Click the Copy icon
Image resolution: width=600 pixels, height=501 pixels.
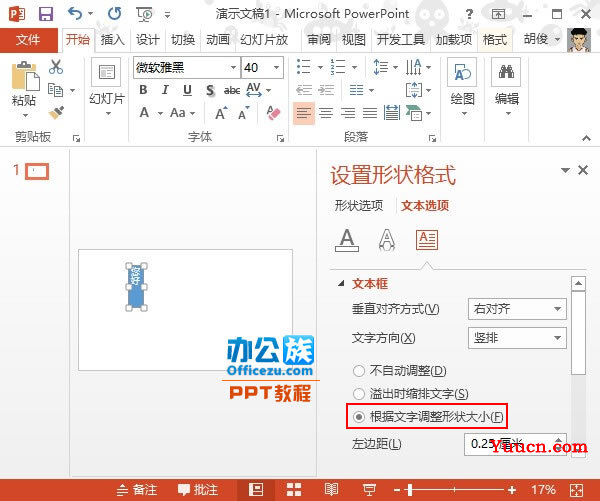[56, 90]
